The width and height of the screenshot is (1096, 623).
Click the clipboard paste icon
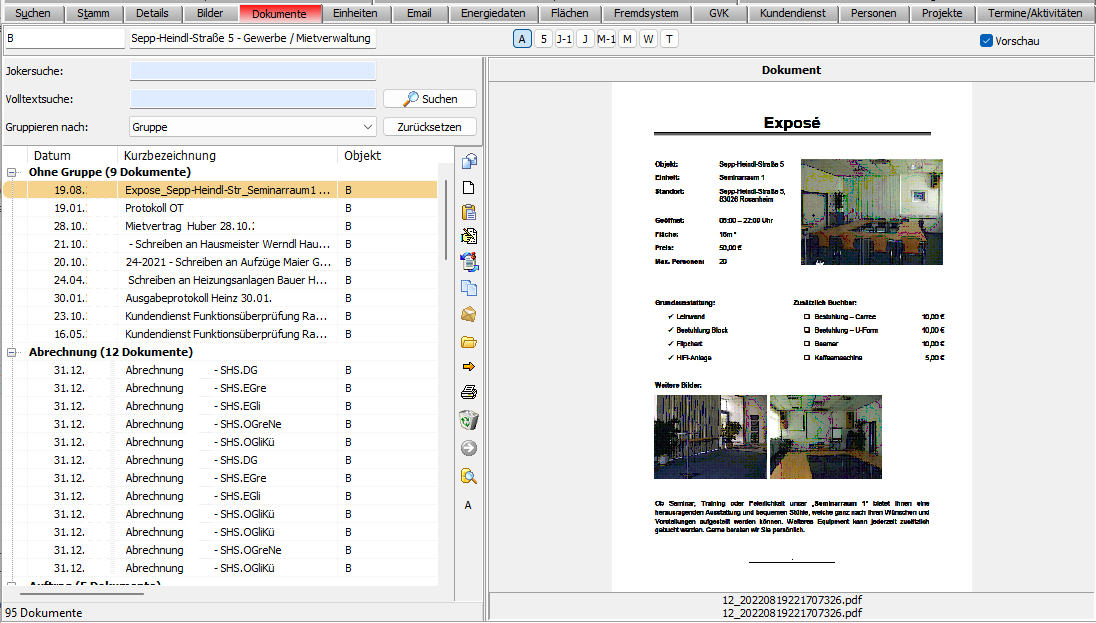coord(468,212)
